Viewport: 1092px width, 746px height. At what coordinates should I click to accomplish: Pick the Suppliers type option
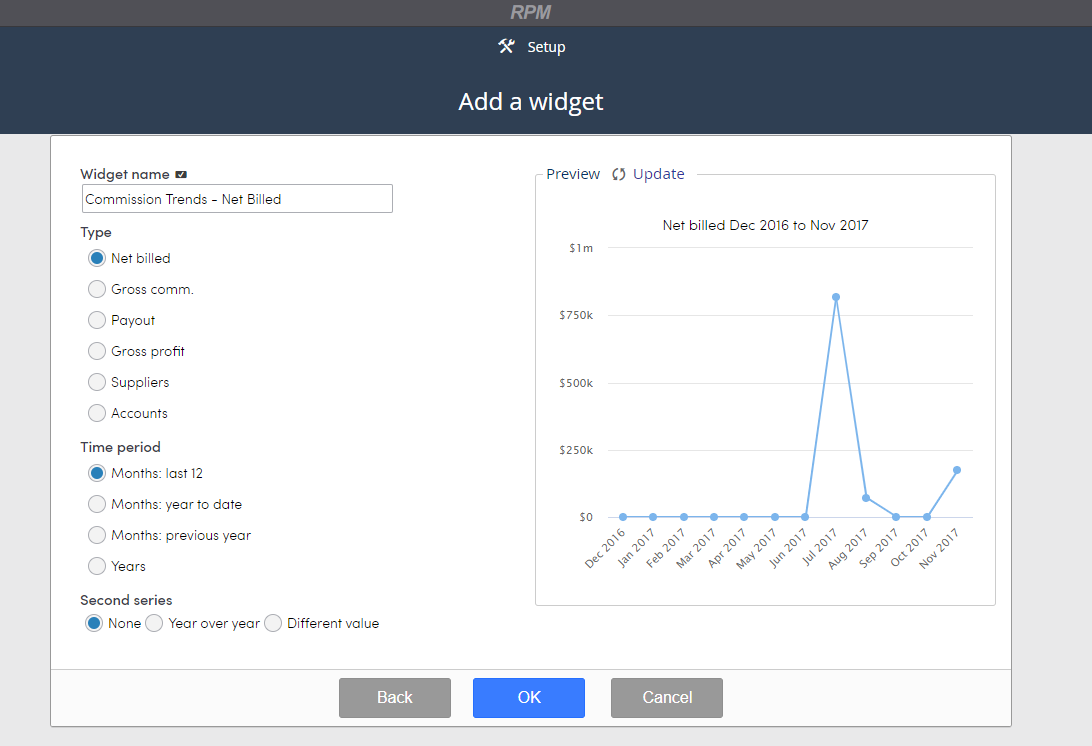click(97, 382)
